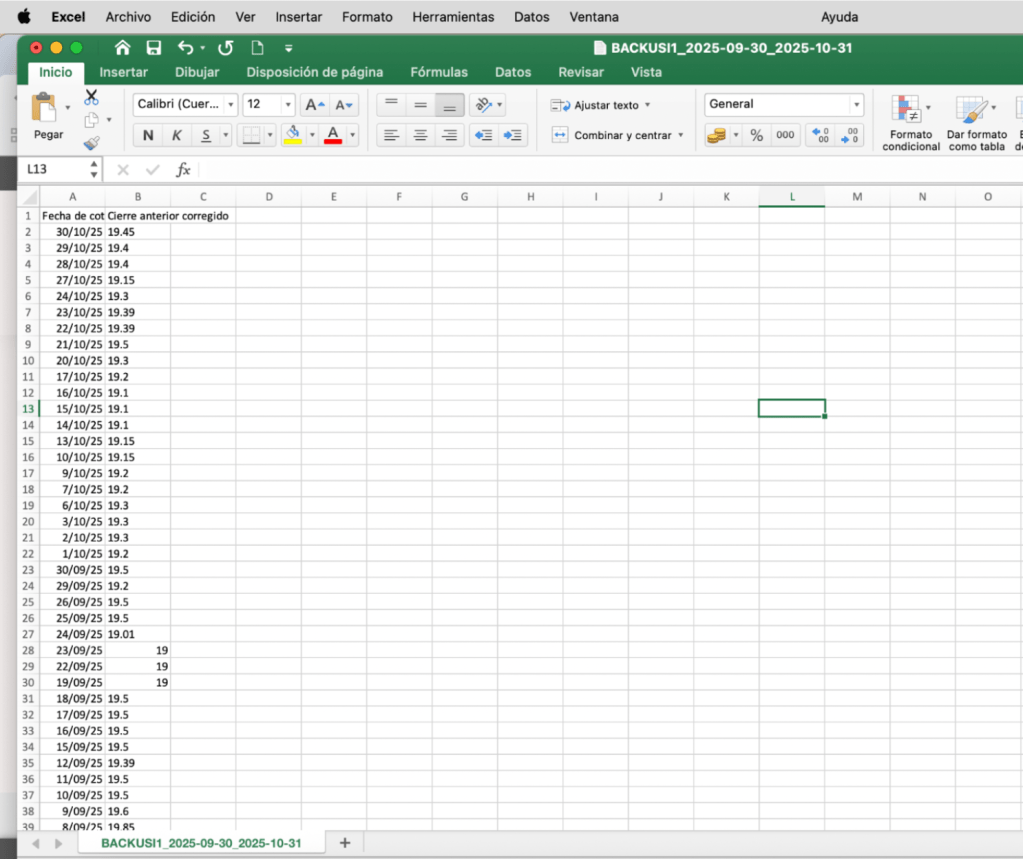The width and height of the screenshot is (1023, 859).
Task: Select the Format Painter brush icon
Action: click(x=91, y=143)
